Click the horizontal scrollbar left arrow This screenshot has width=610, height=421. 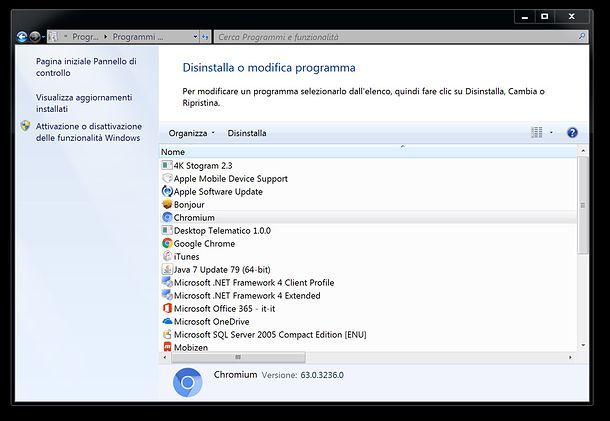click(x=165, y=357)
